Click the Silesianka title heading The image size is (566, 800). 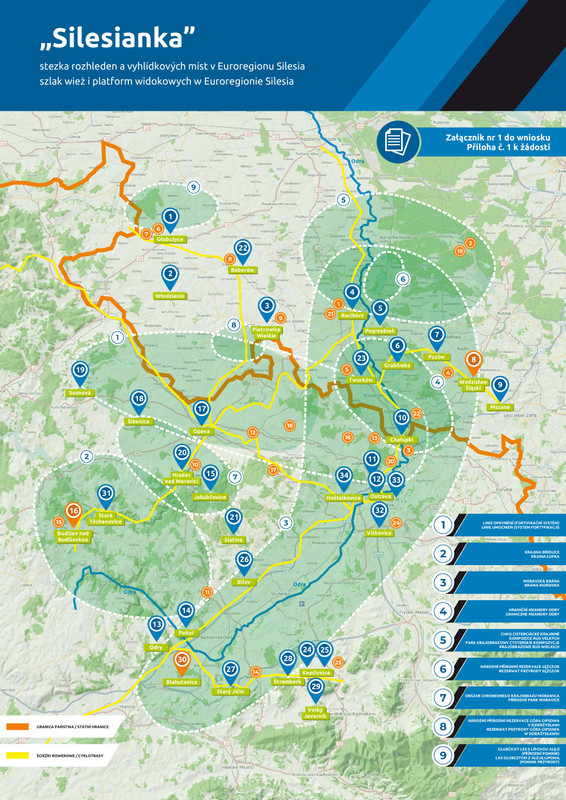(x=118, y=38)
